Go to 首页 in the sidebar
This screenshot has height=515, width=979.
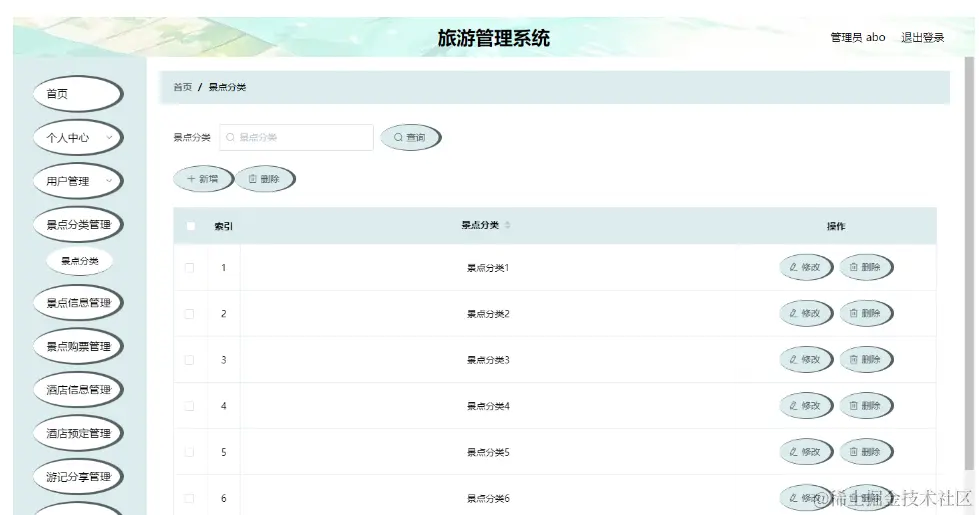(x=78, y=94)
